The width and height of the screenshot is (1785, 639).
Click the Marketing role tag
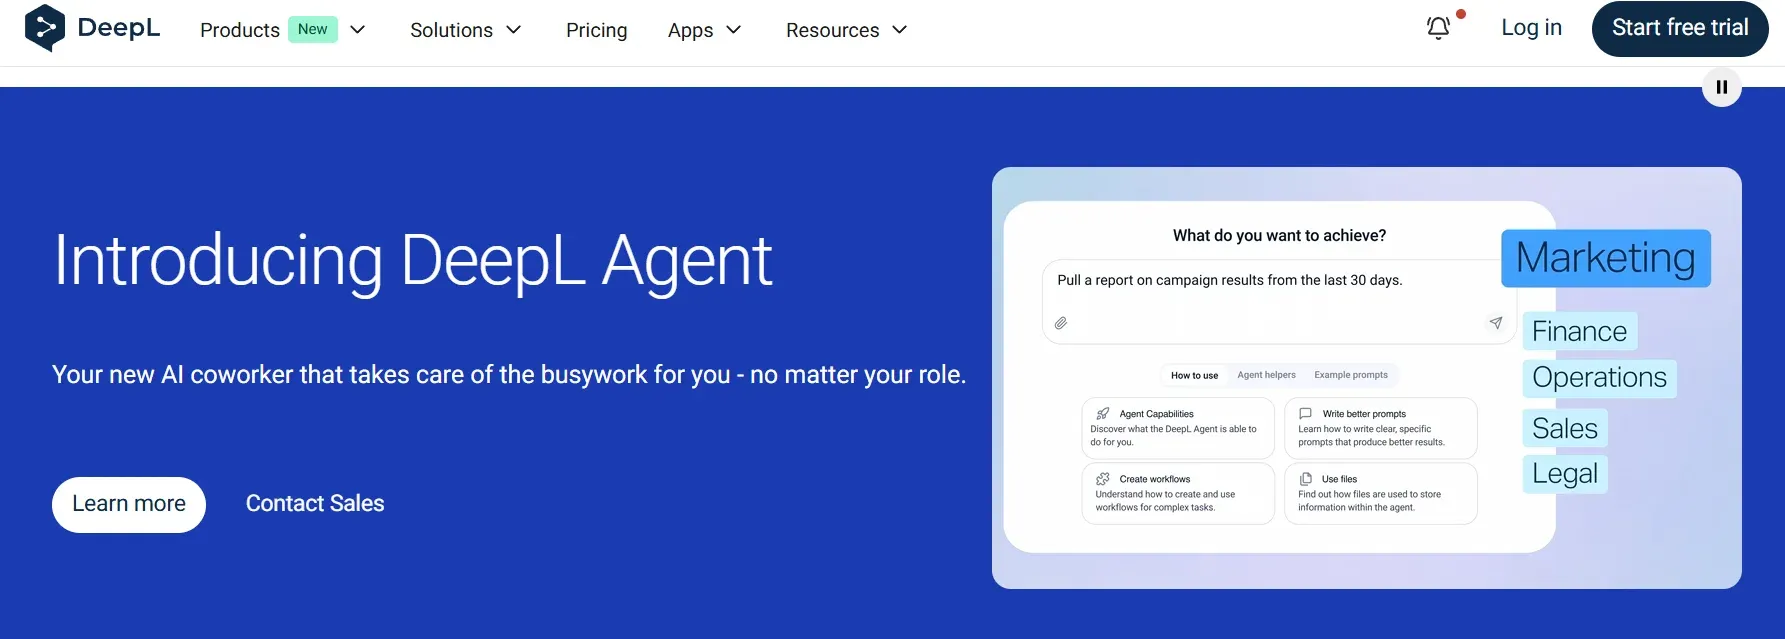1606,258
